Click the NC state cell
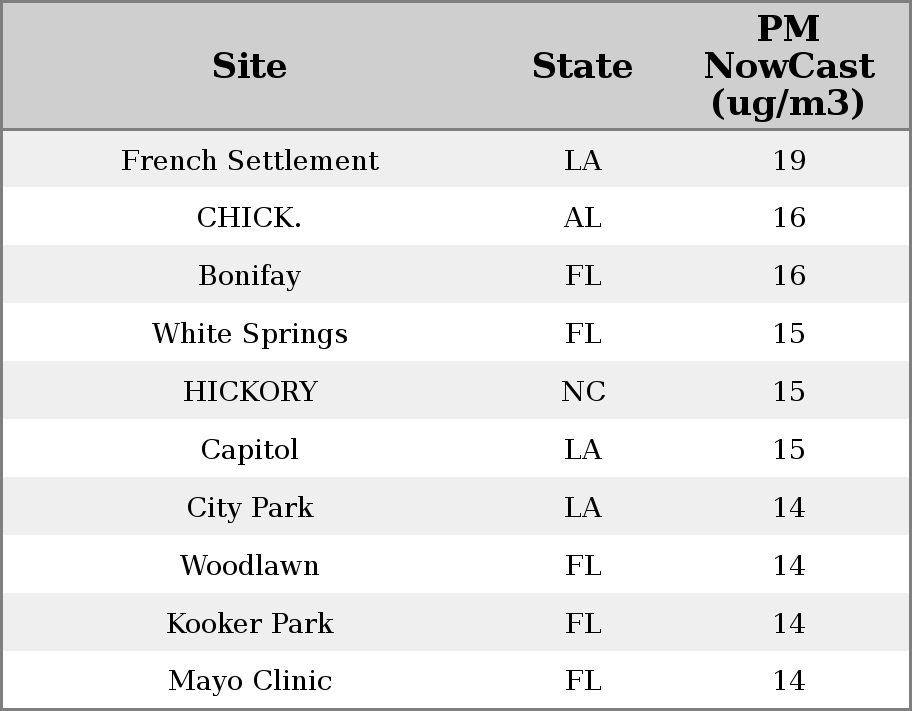 583,392
